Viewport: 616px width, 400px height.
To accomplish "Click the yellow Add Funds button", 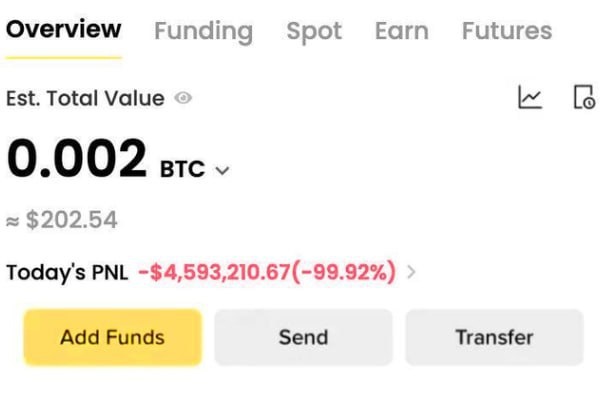I will point(113,338).
